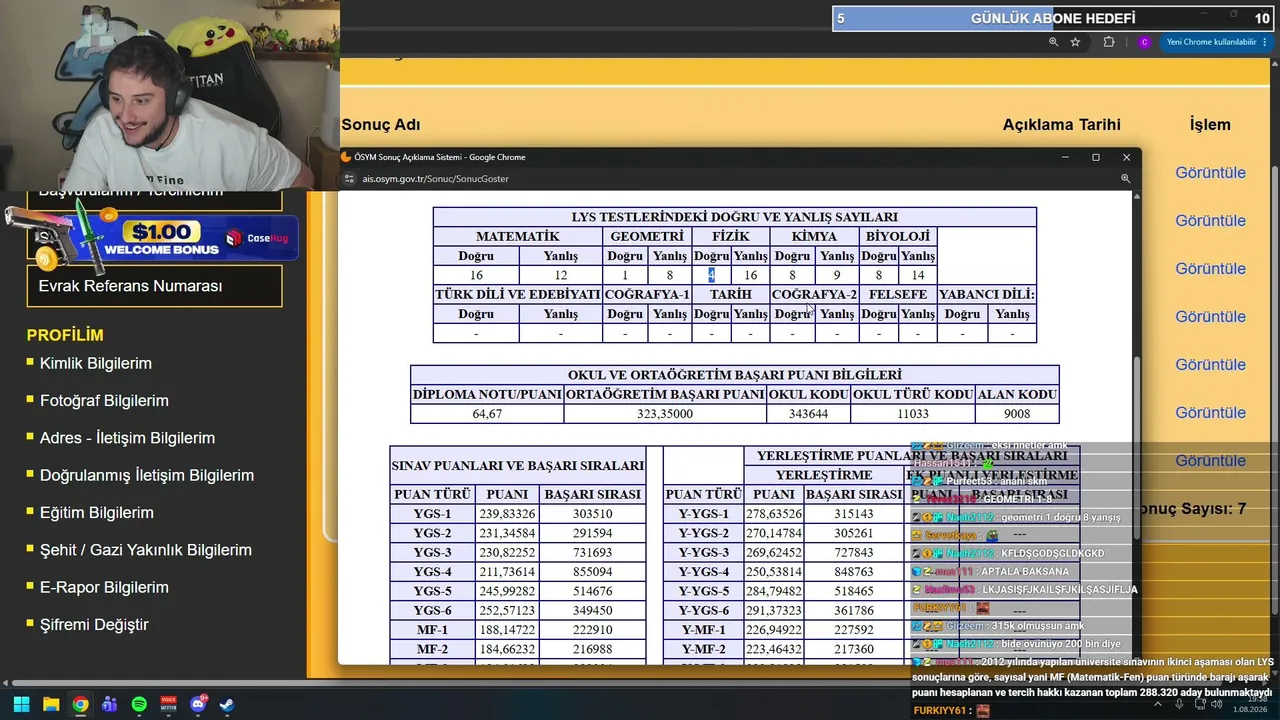
Task: Click the placement score 291,37323
Action: [x=774, y=611]
